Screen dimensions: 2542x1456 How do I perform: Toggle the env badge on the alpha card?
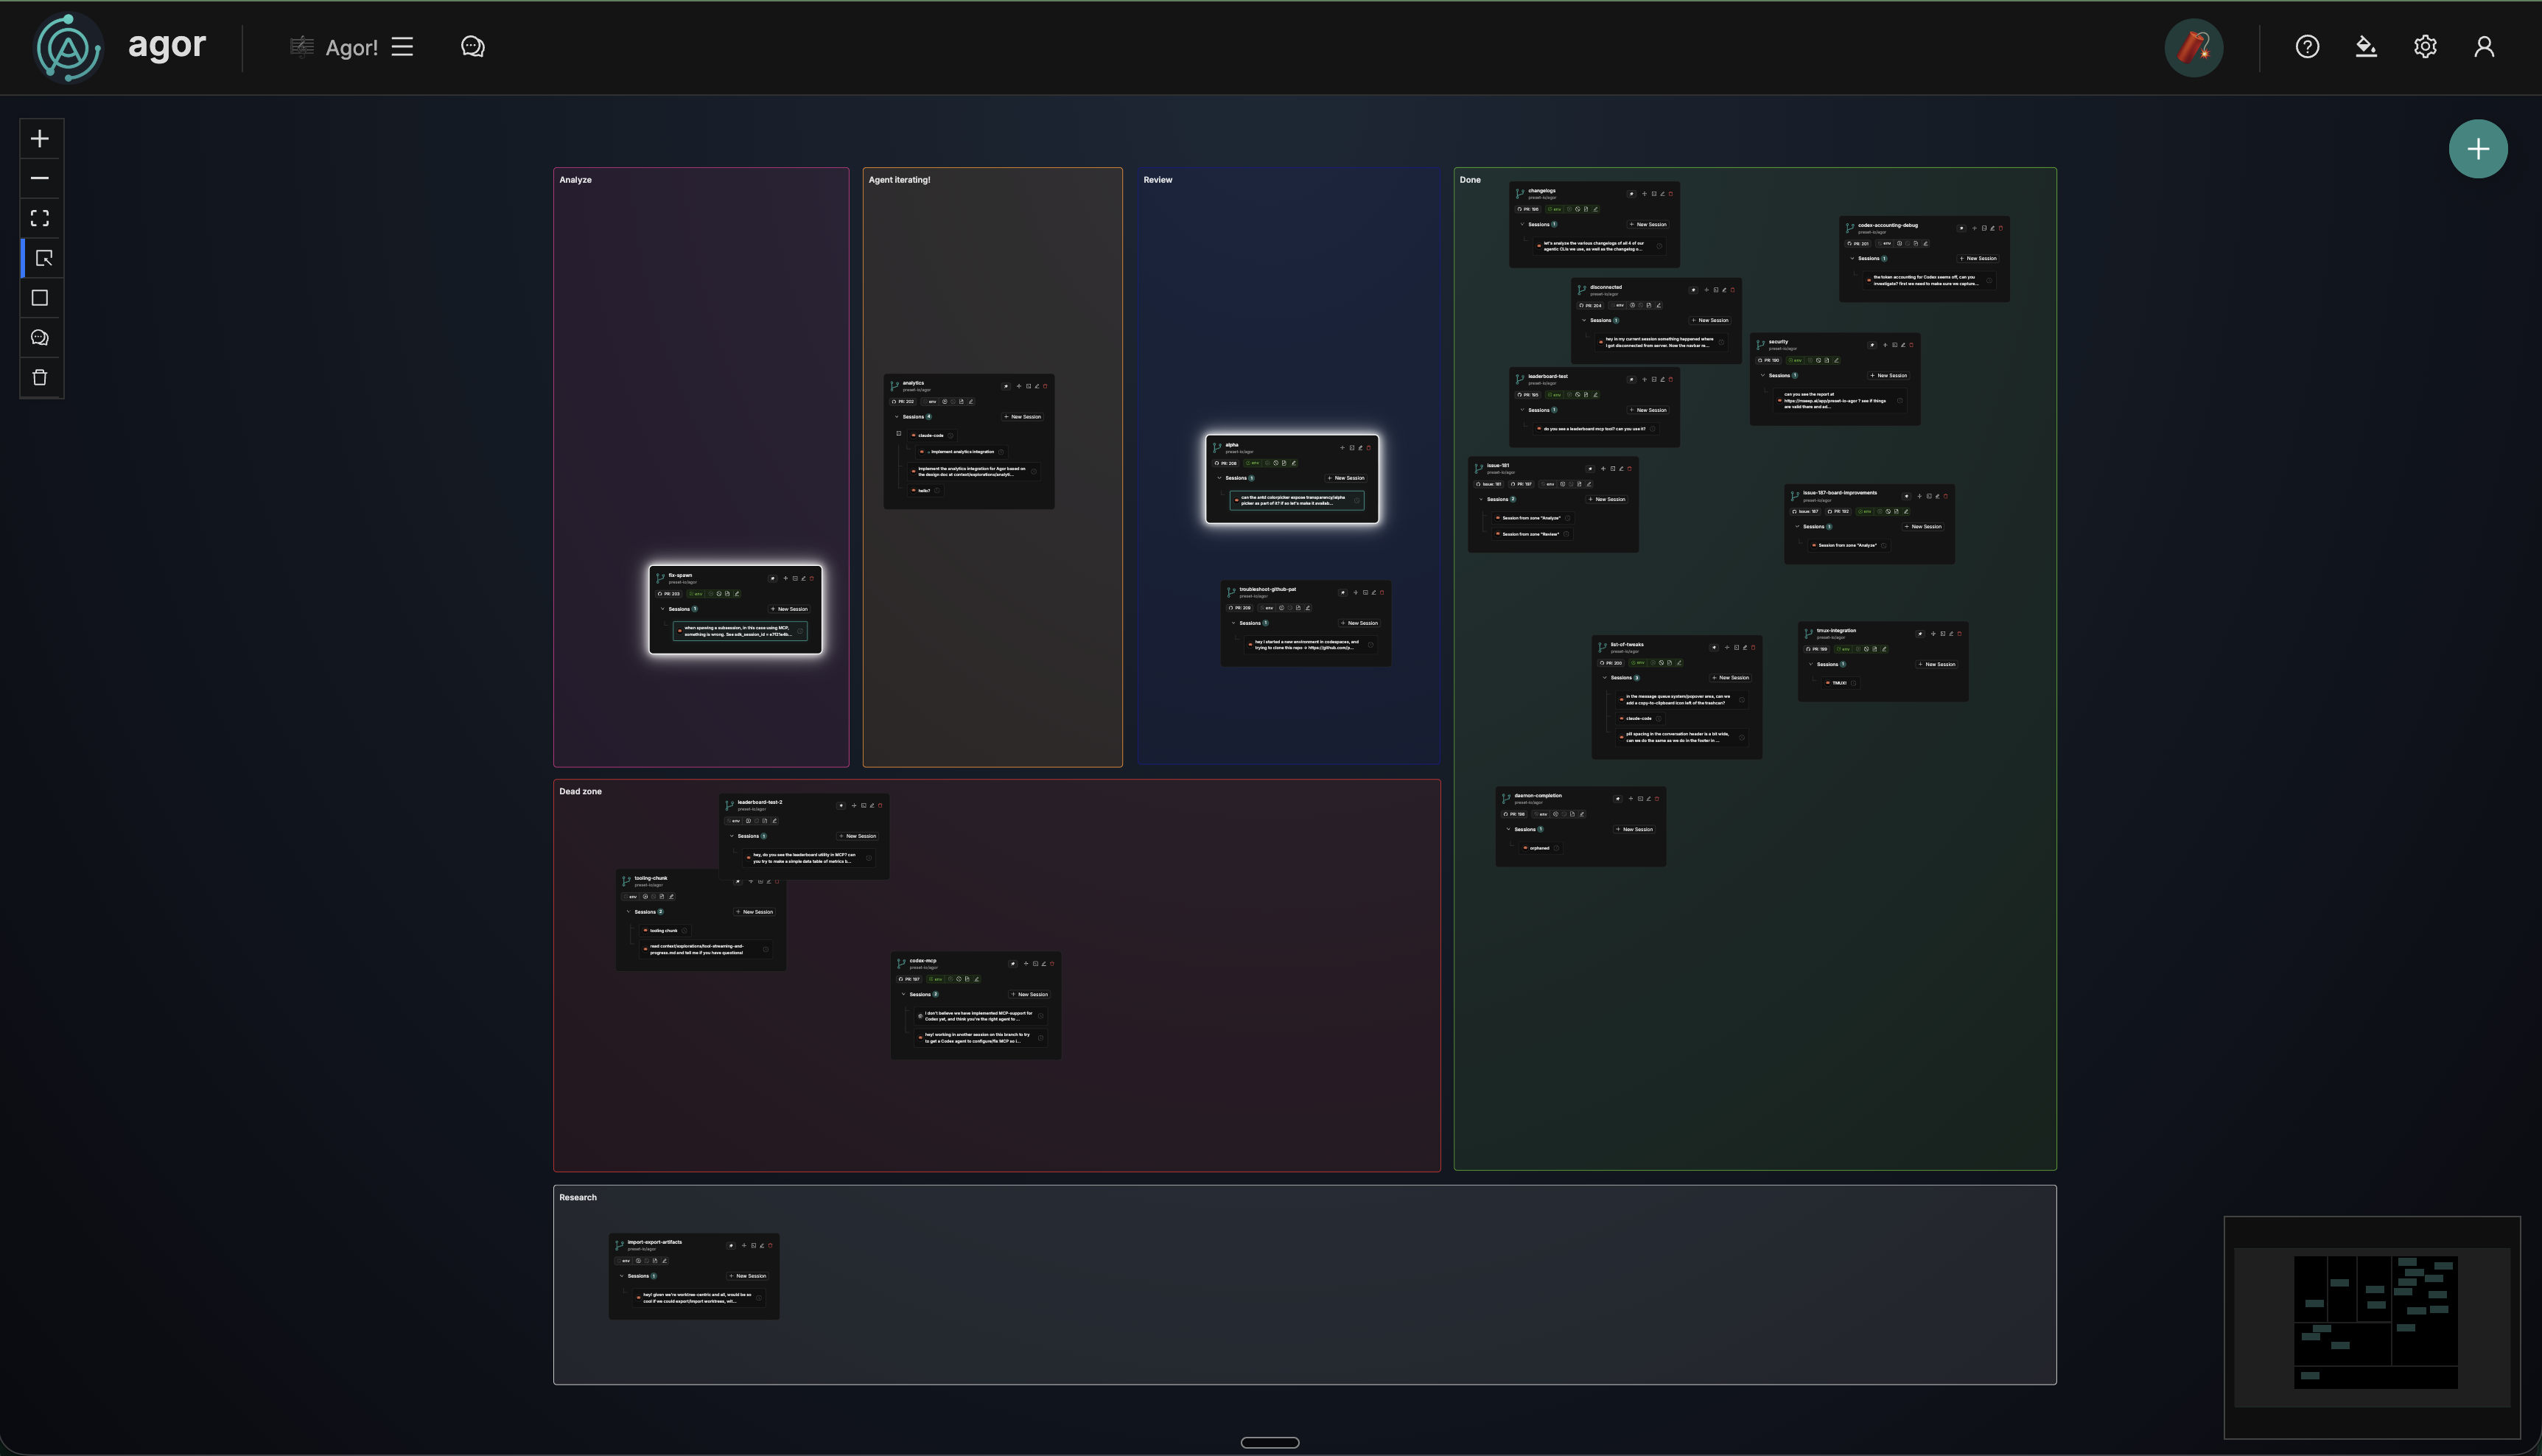(x=1255, y=463)
